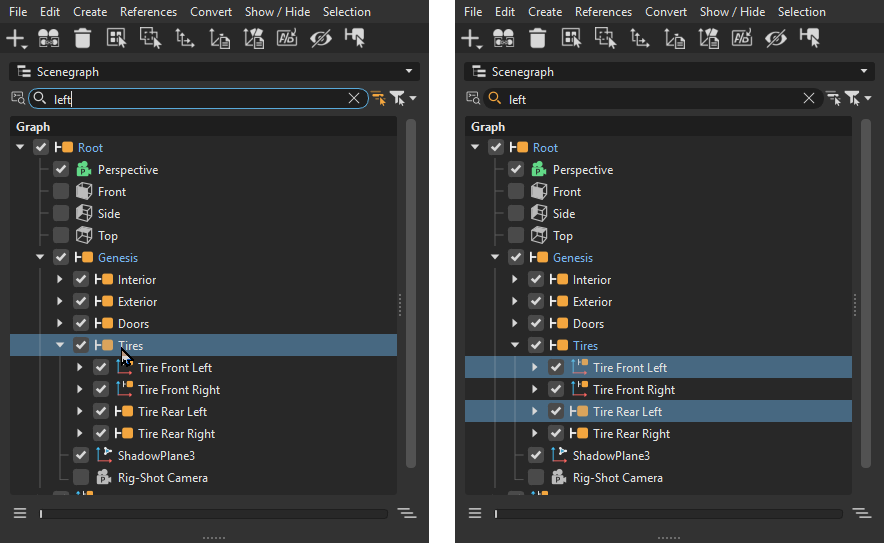Open the File menu in left panel
The height and width of the screenshot is (543, 884).
point(18,12)
